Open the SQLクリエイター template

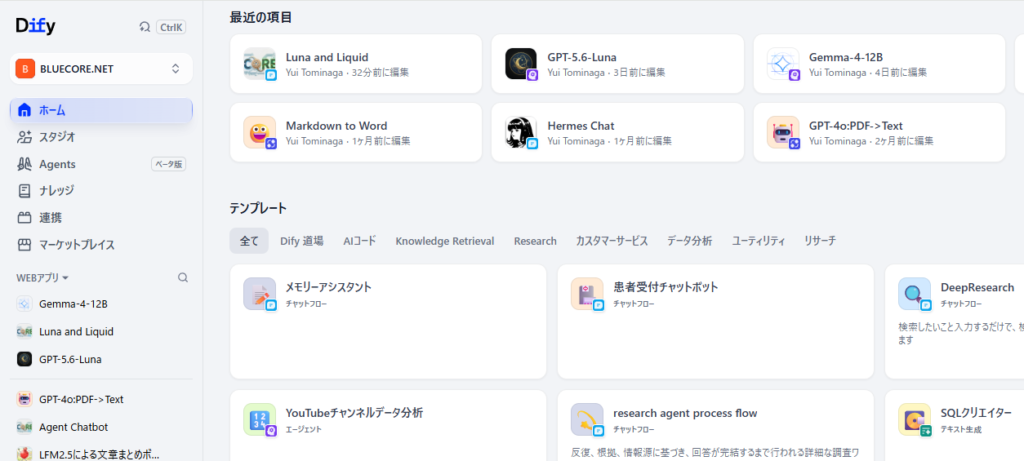pyautogui.click(x=955, y=426)
